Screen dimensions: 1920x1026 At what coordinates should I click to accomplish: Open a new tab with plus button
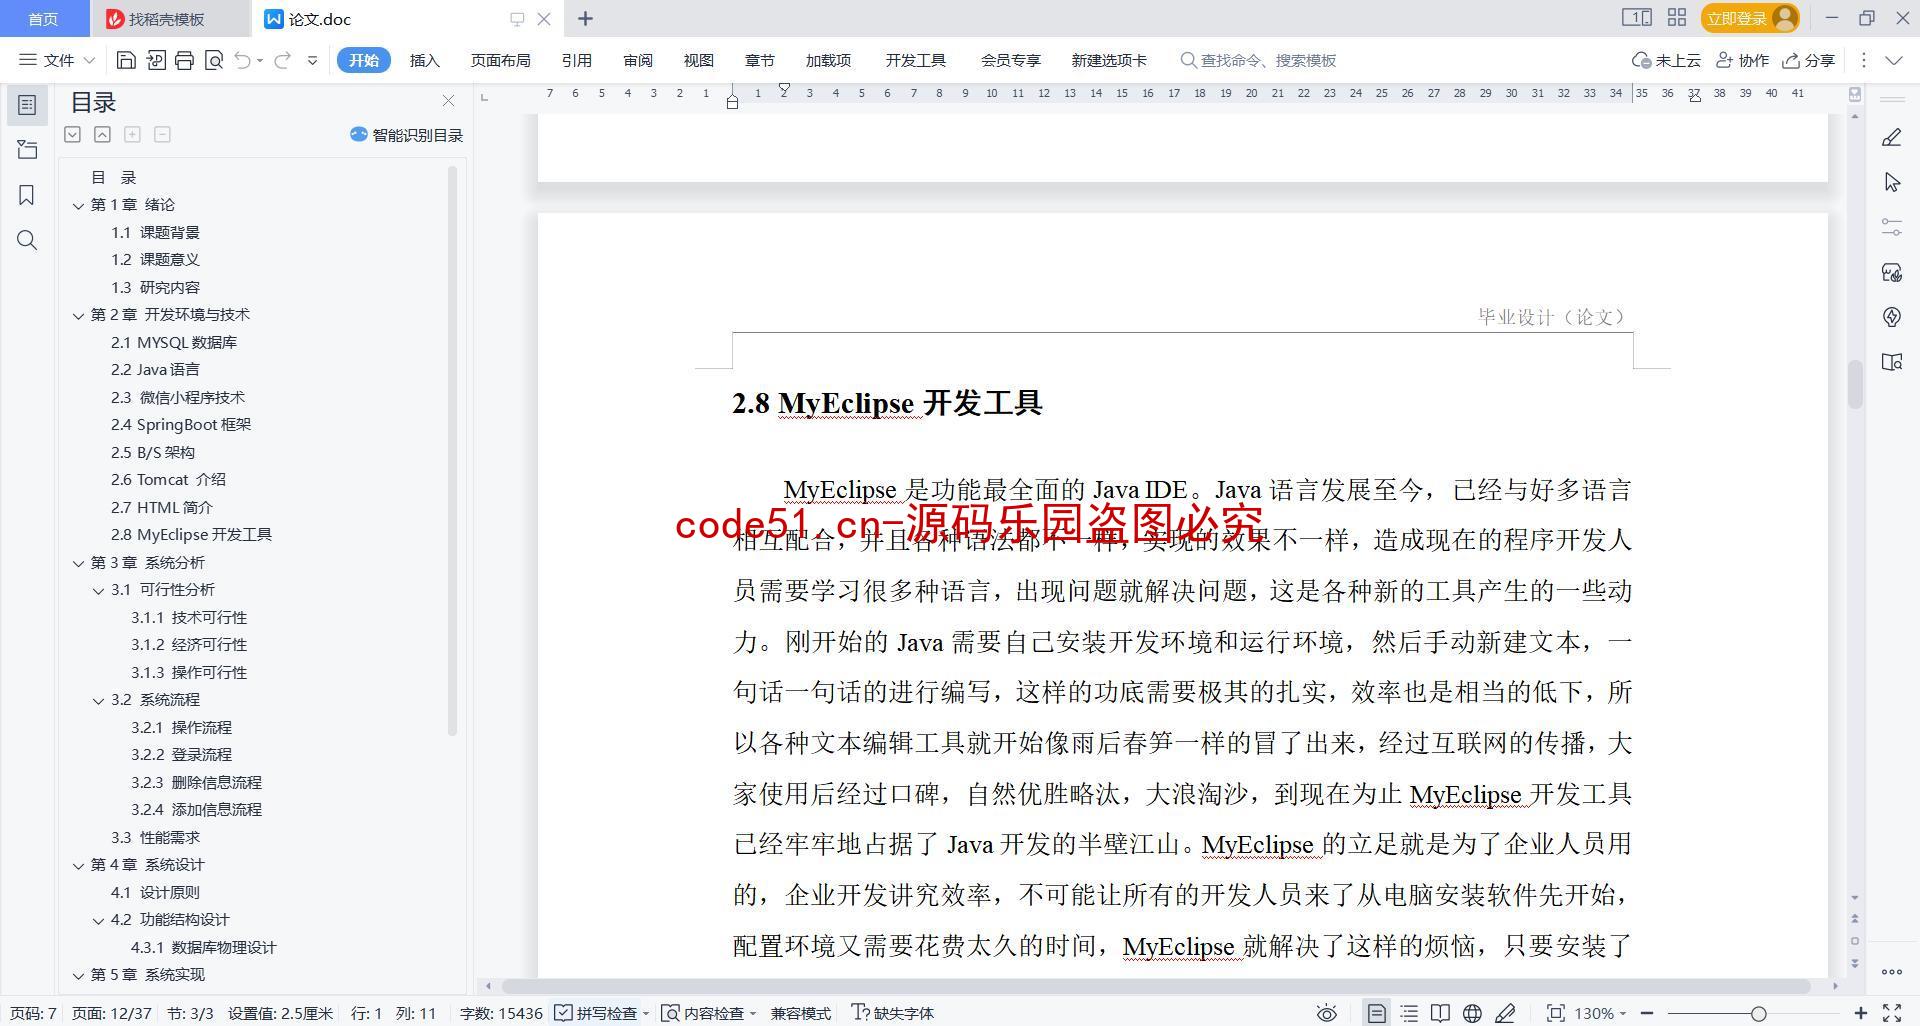click(586, 18)
